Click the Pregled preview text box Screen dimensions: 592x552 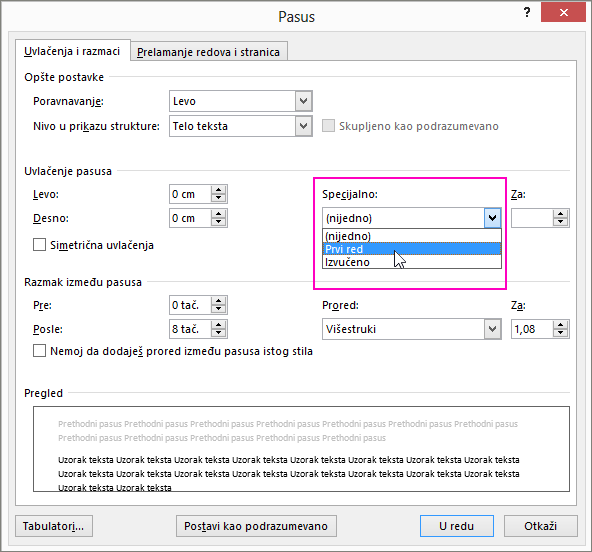pyautogui.click(x=301, y=449)
